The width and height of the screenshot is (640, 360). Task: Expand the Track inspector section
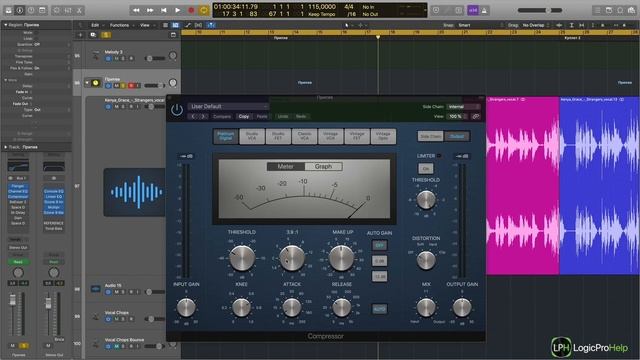(6, 147)
